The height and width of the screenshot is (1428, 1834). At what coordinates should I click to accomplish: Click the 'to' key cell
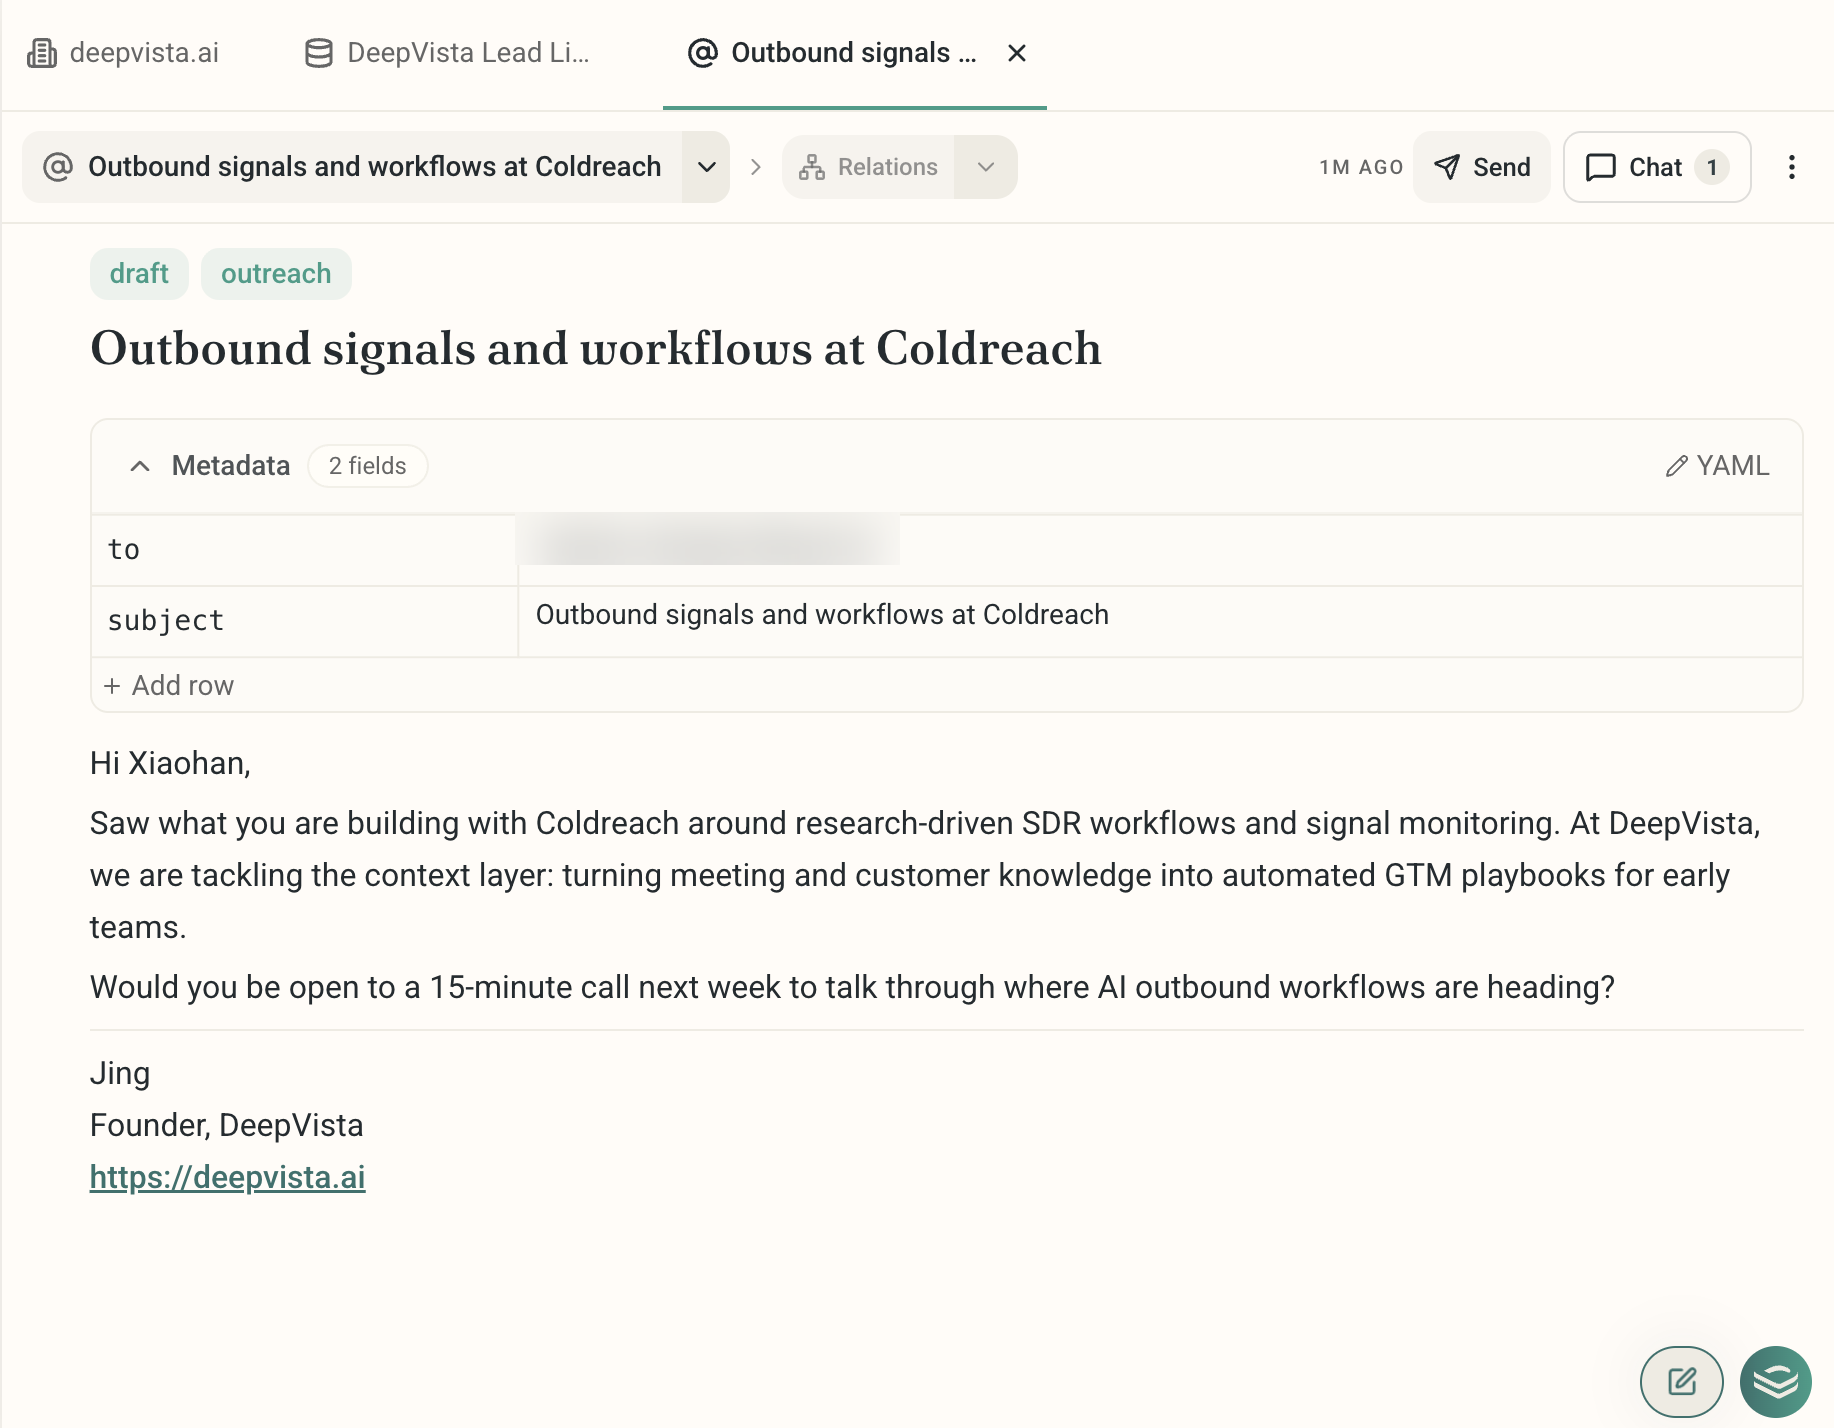(x=304, y=550)
